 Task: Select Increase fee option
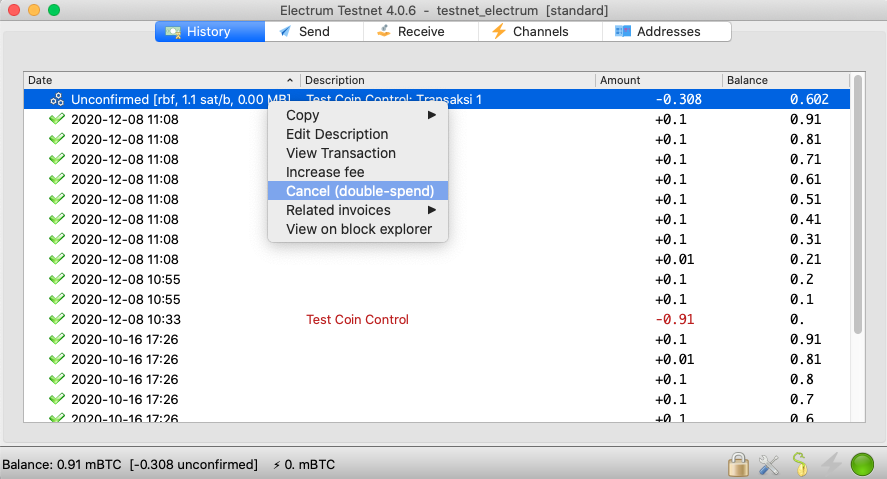(358, 172)
